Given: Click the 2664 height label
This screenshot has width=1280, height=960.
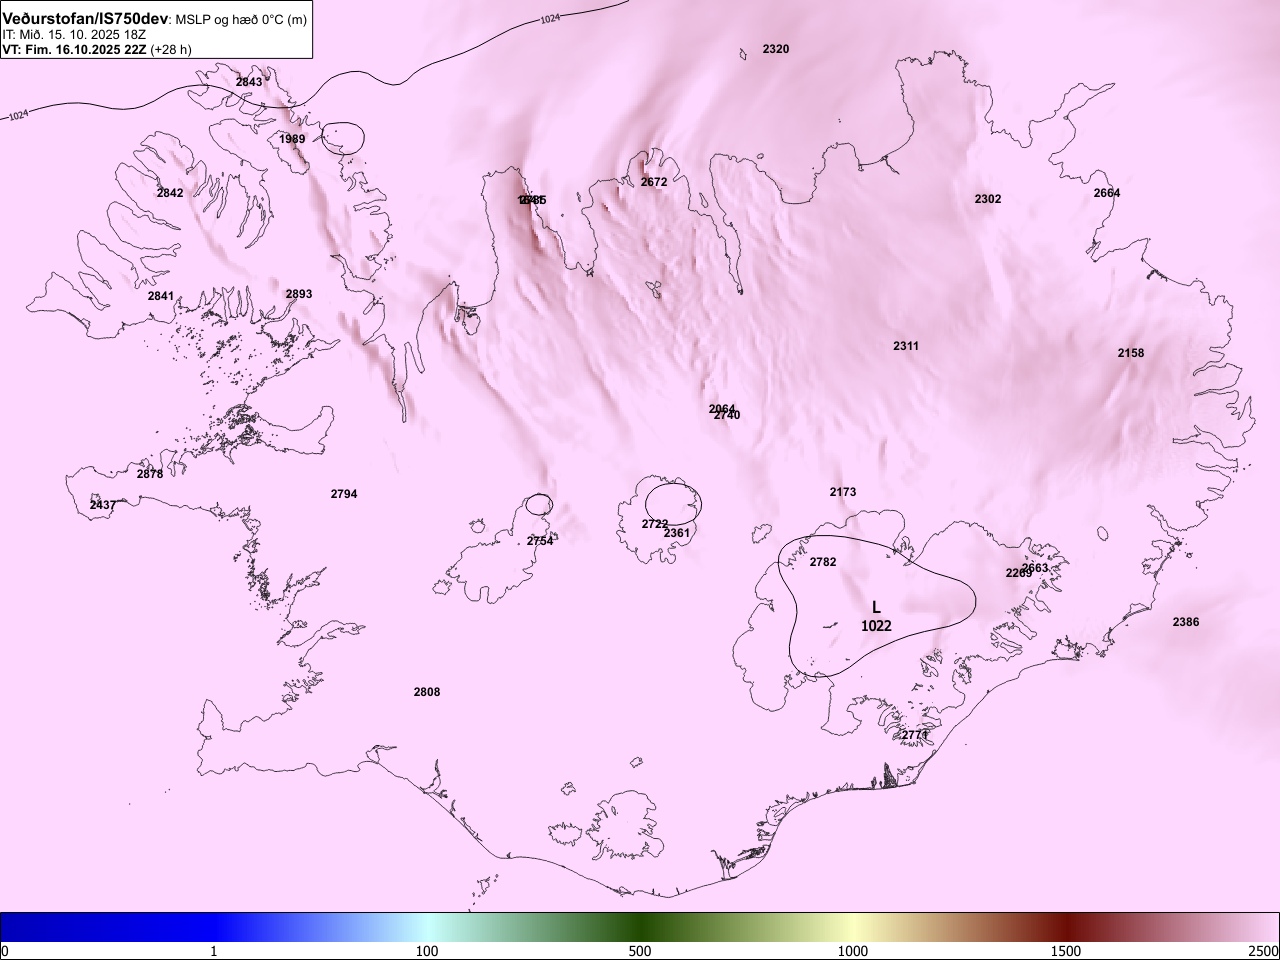Looking at the screenshot, I should click(x=1107, y=193).
